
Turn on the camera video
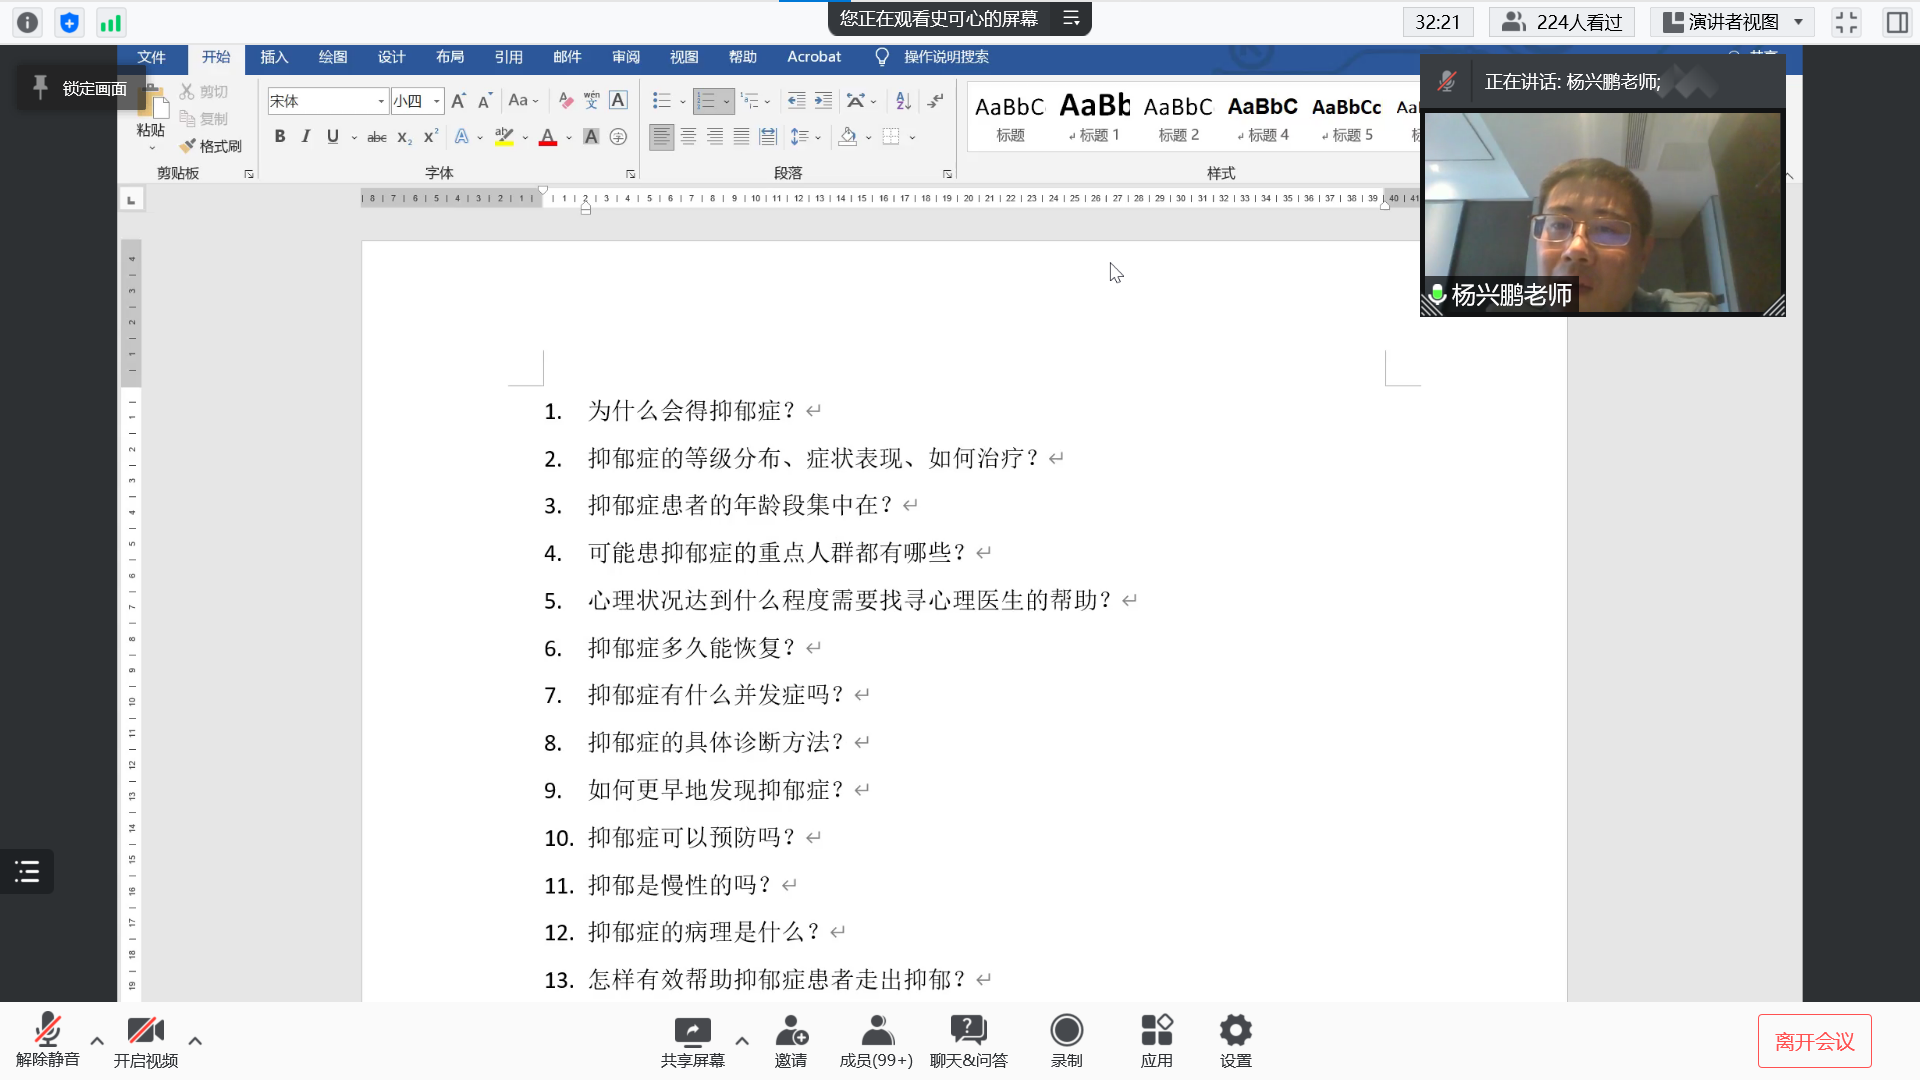(x=145, y=1031)
